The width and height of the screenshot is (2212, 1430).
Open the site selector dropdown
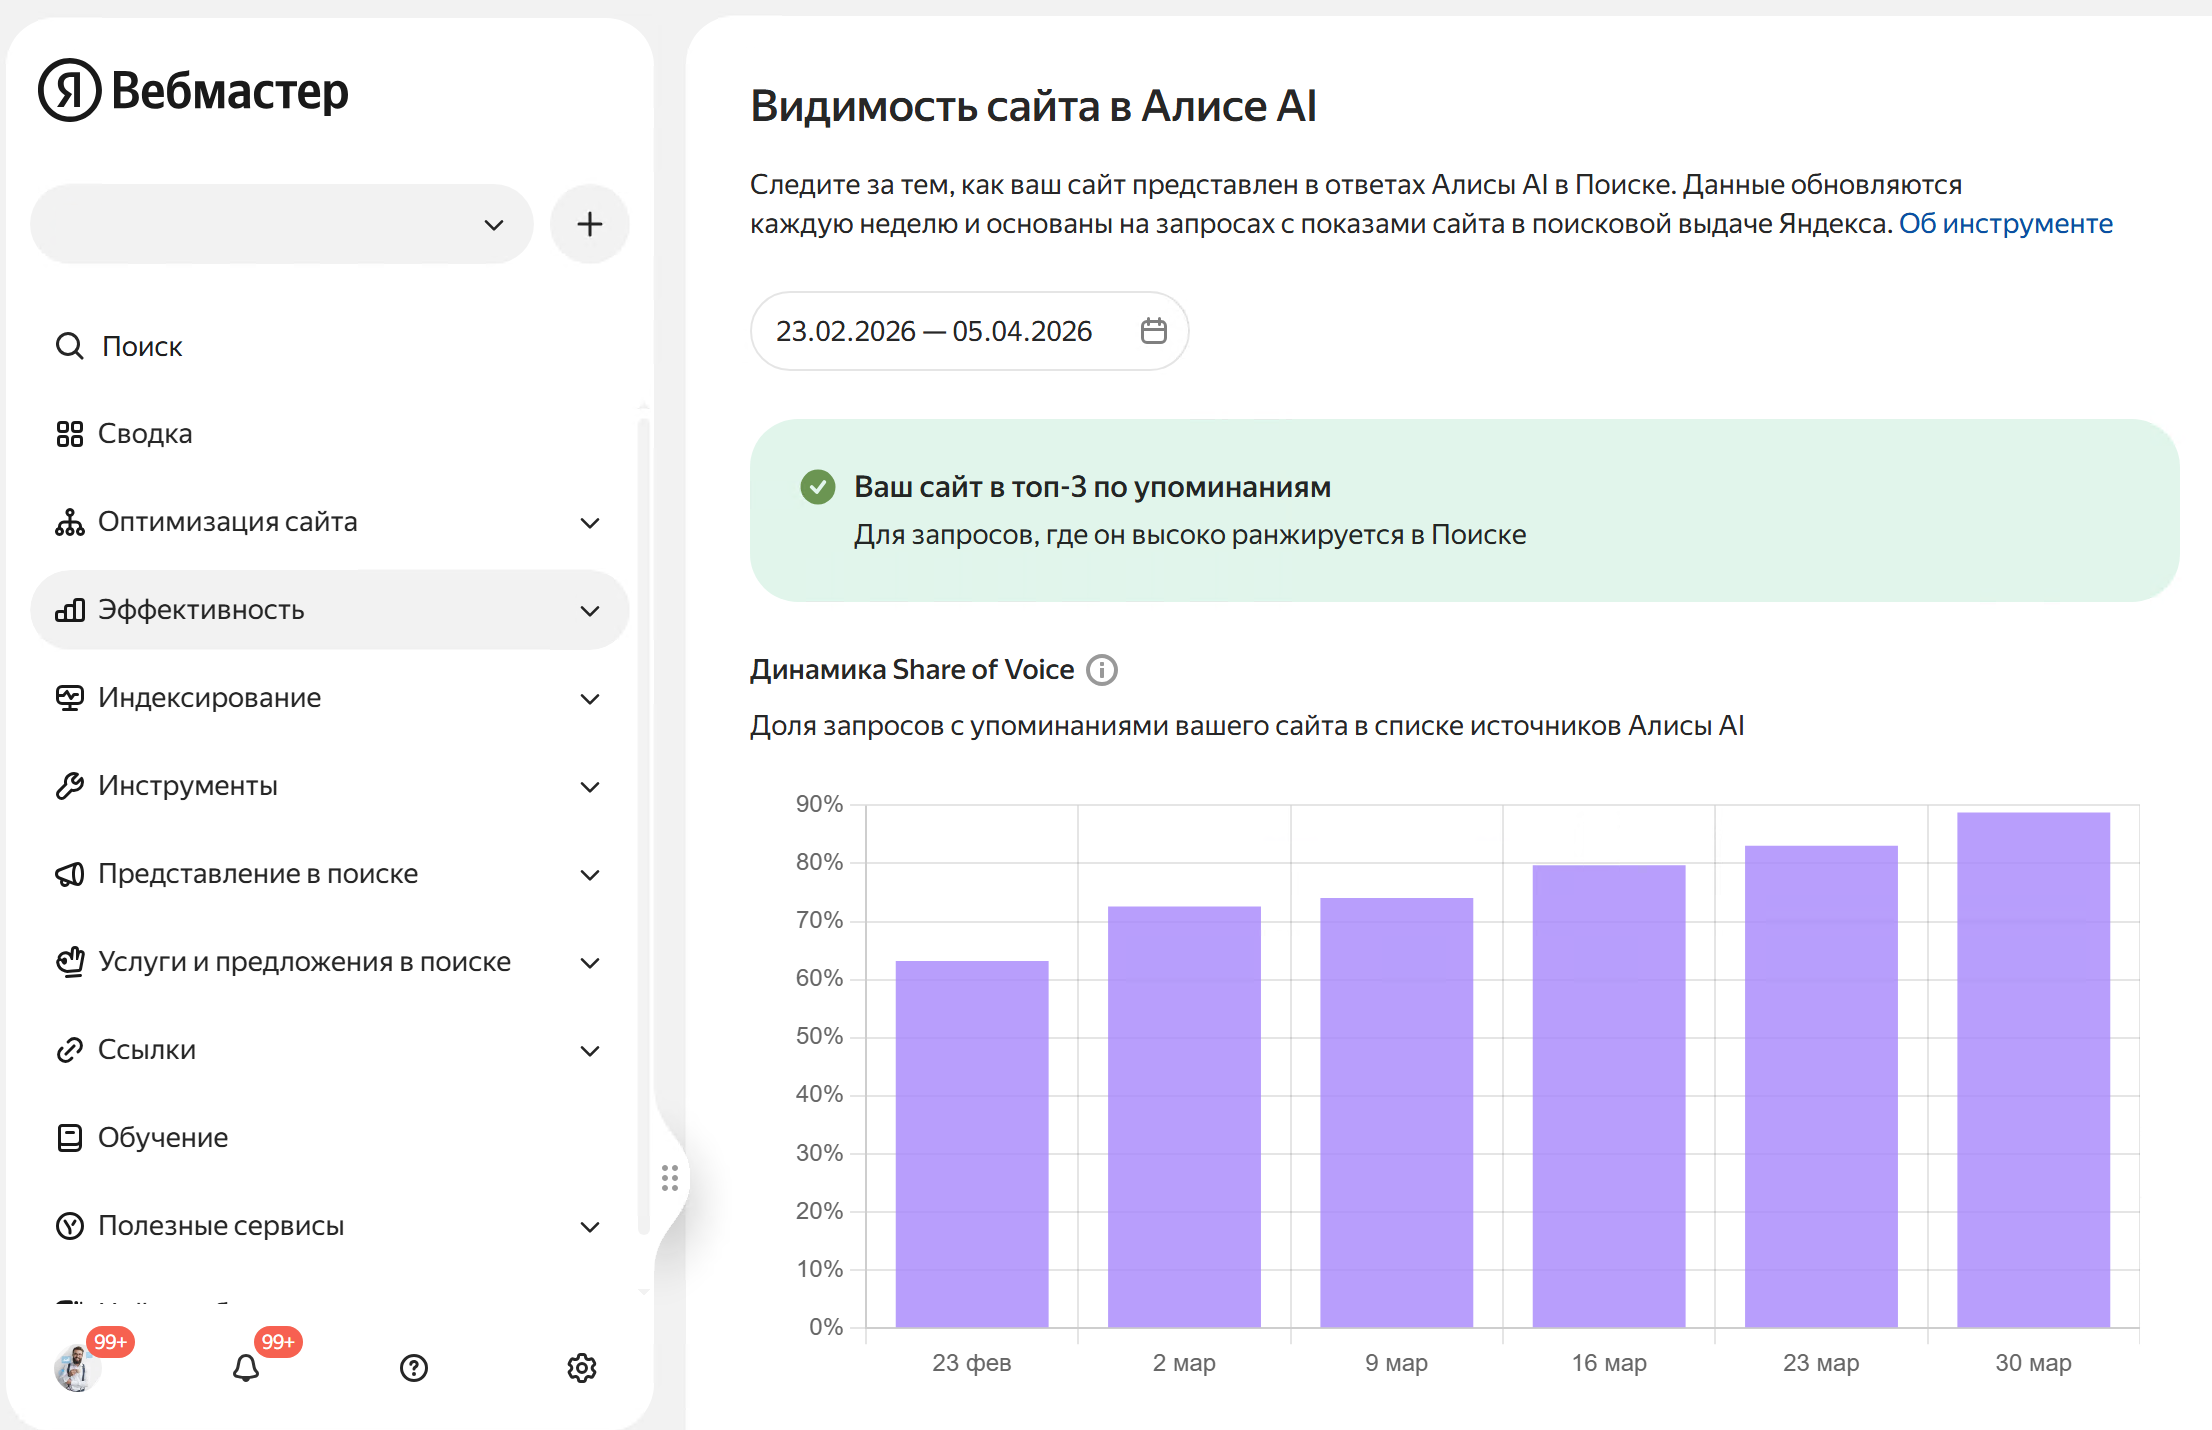pos(281,224)
